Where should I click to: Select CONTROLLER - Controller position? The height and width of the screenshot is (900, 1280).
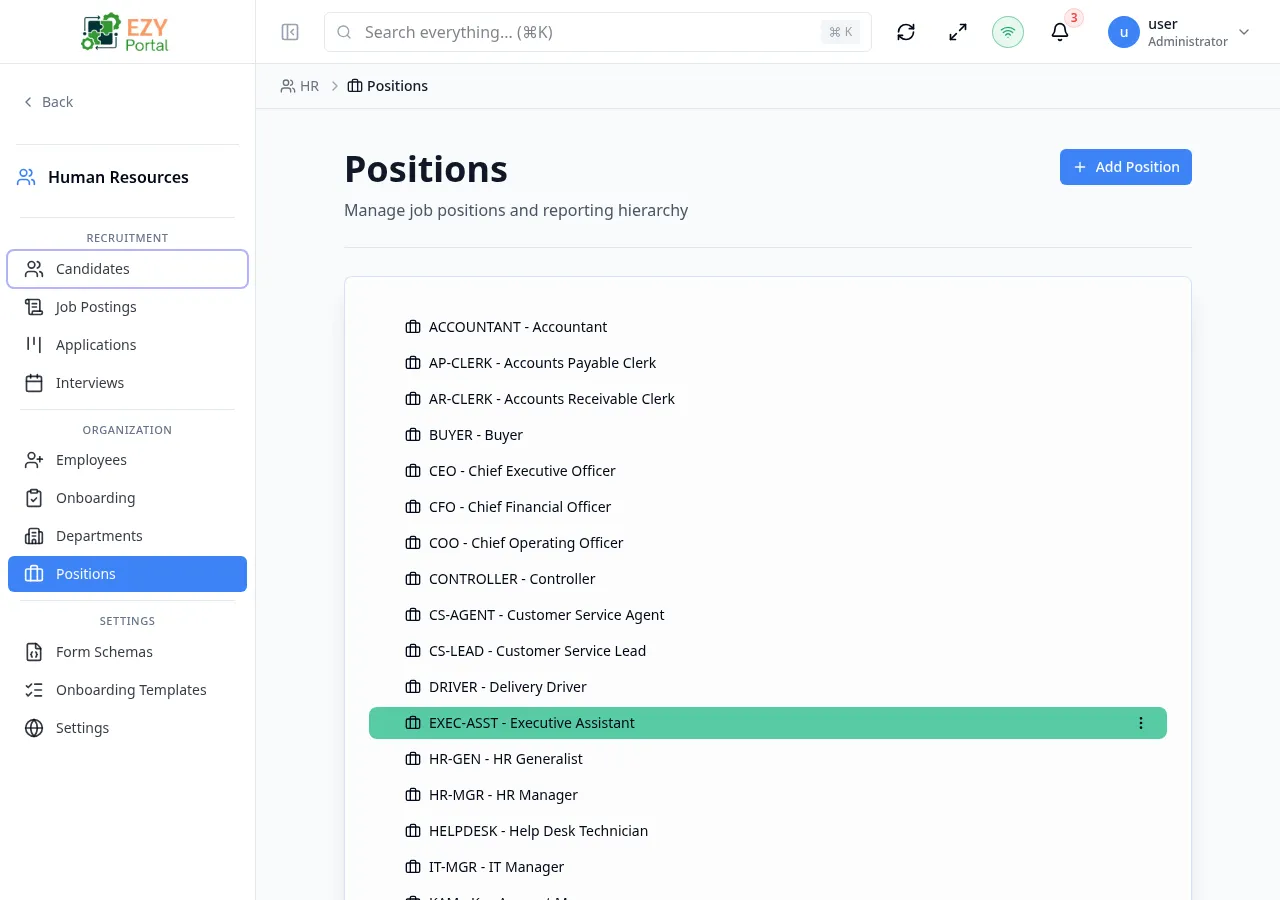tap(768, 579)
